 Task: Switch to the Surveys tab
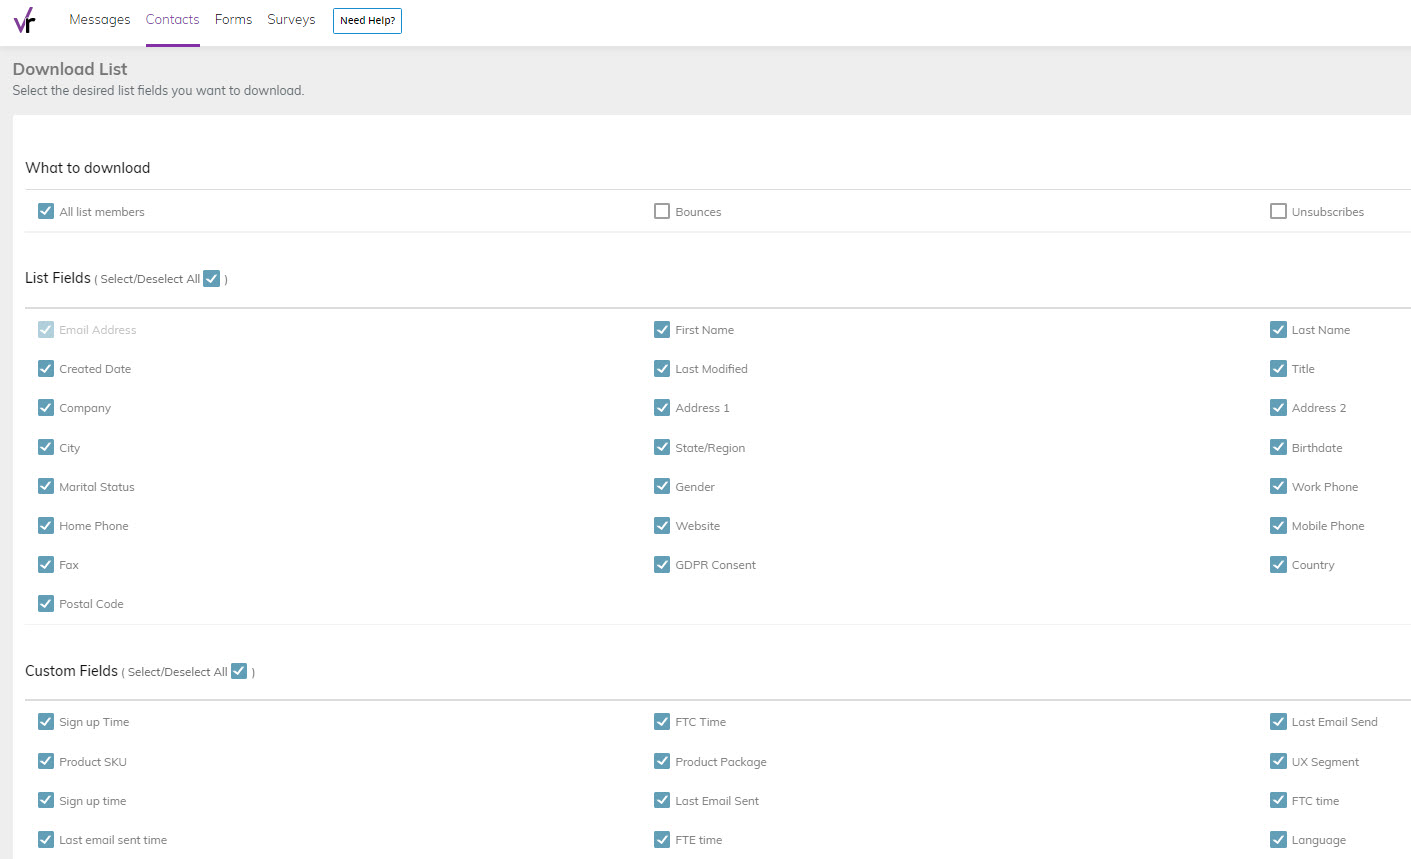pos(291,19)
